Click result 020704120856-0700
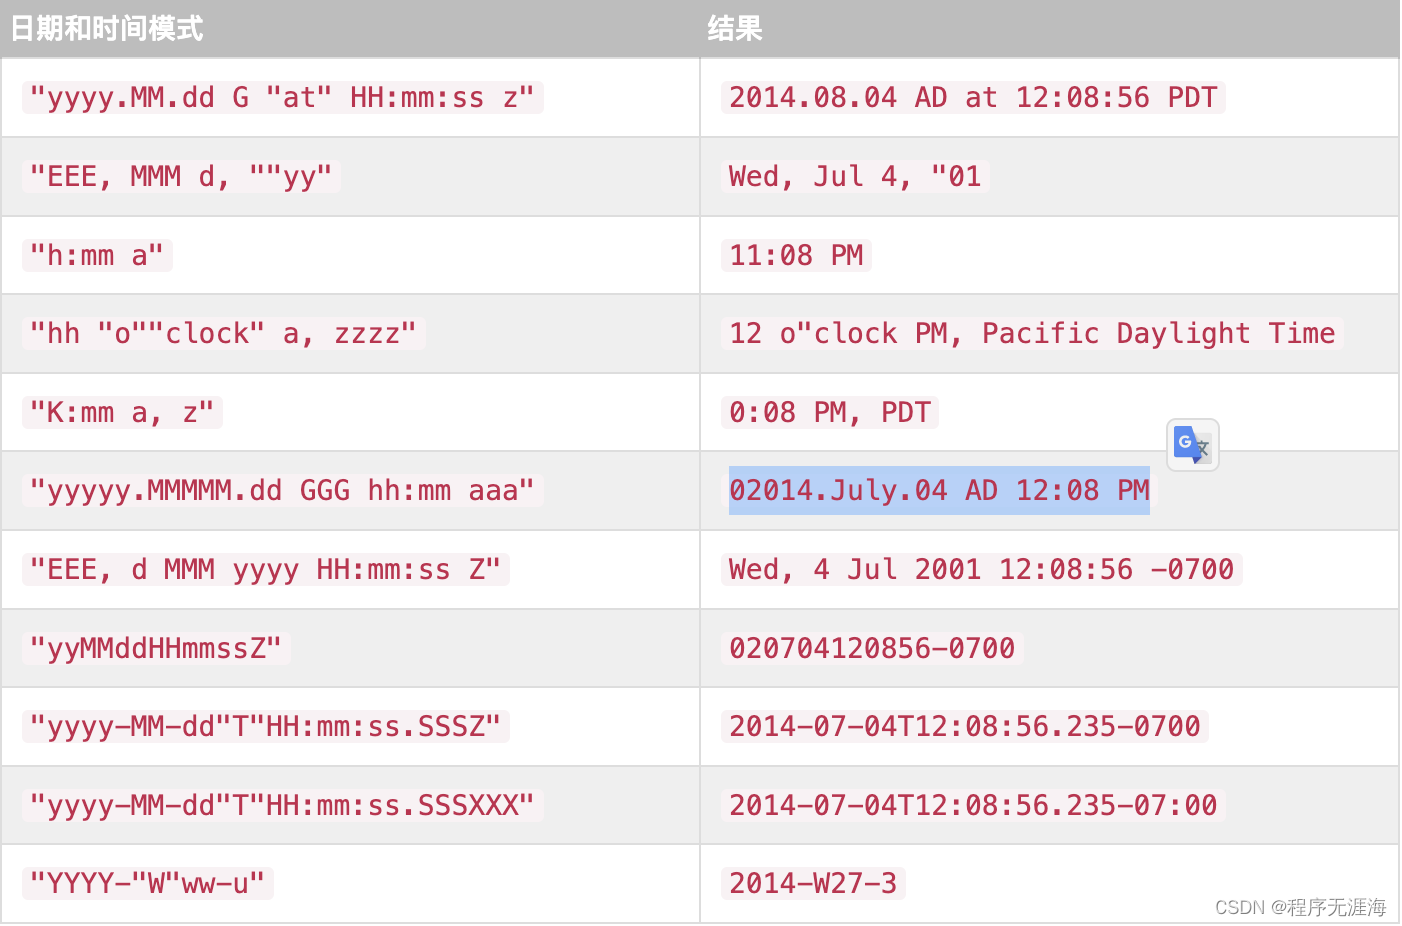1402x926 pixels. click(x=872, y=648)
